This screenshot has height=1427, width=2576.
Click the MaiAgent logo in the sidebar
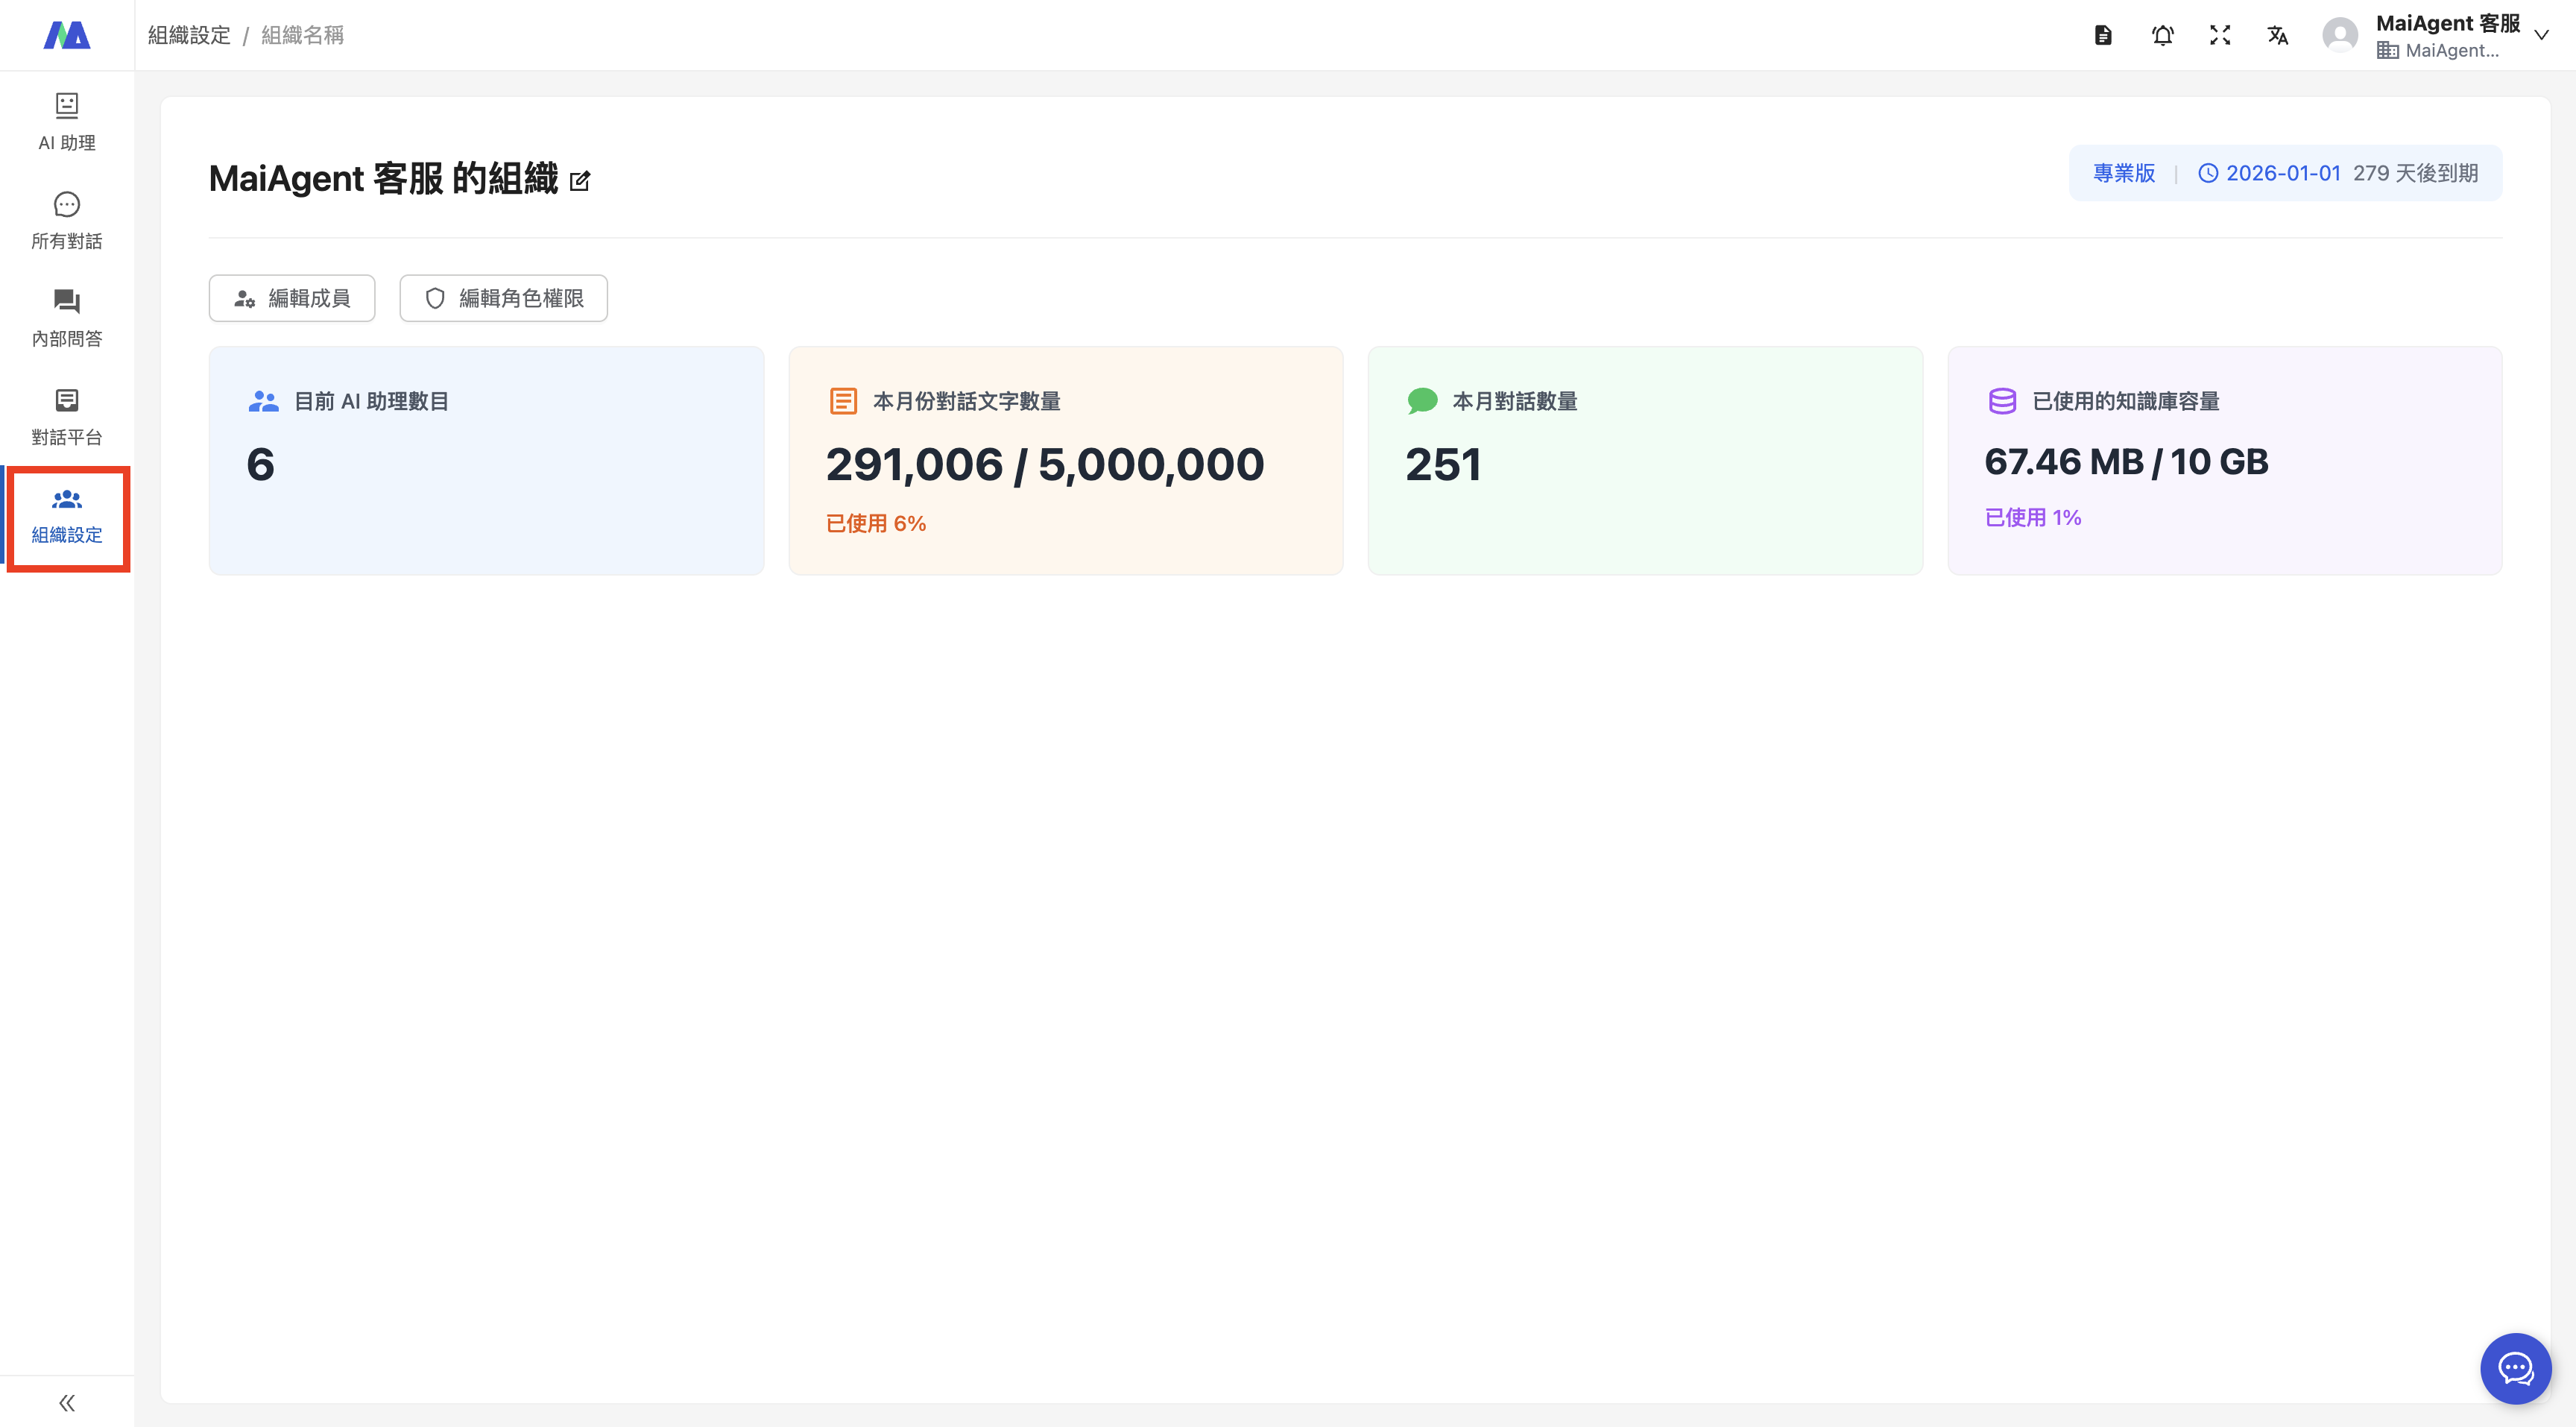tap(67, 35)
